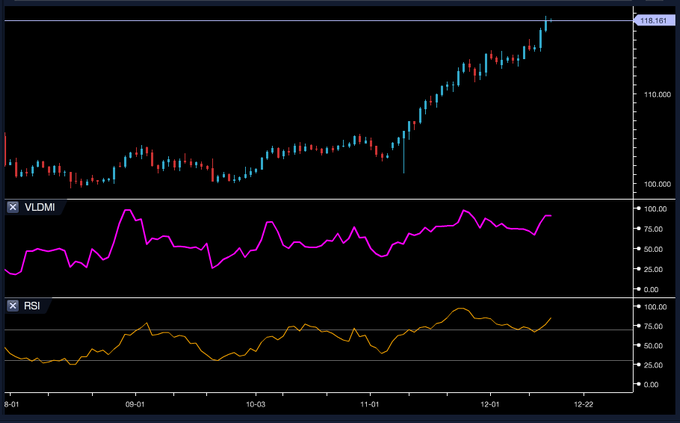
Task: Click the 12-22 date axis label
Action: point(583,404)
